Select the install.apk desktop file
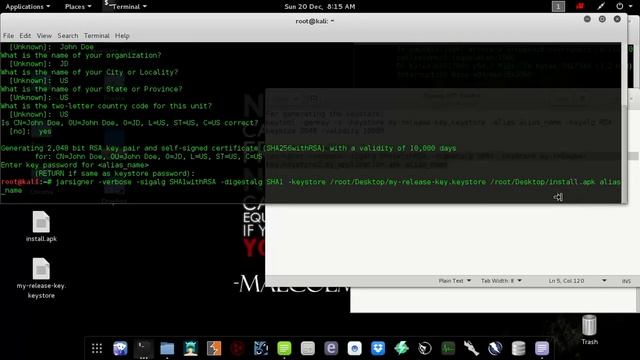 [41, 227]
